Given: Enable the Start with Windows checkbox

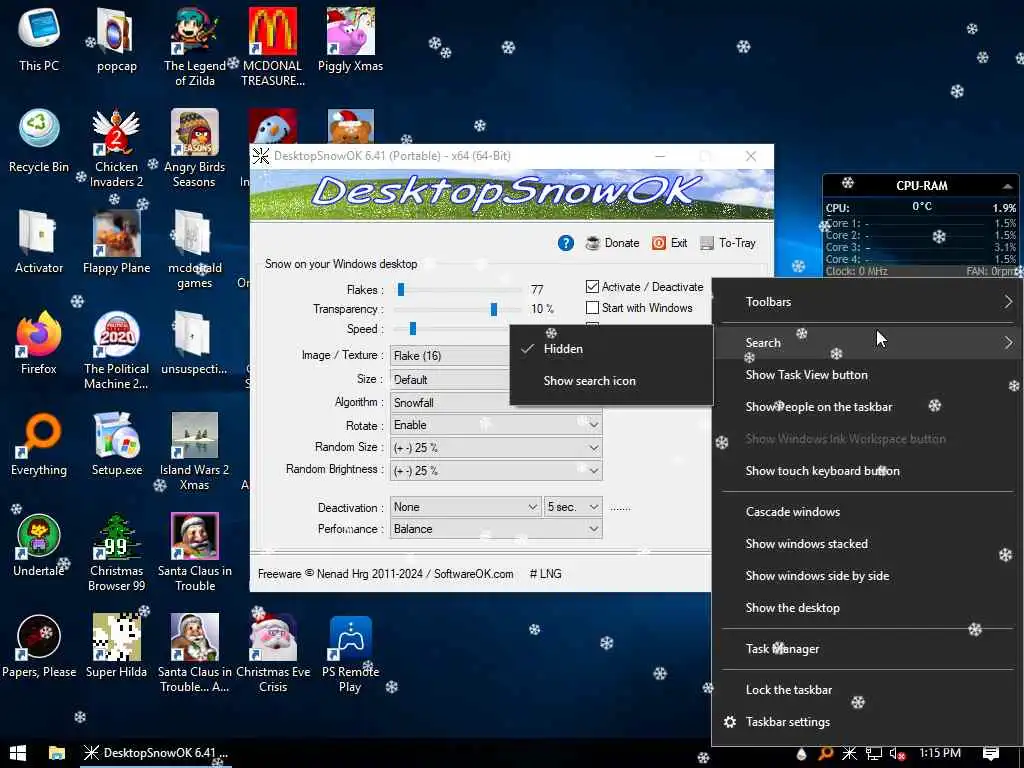Looking at the screenshot, I should click(x=592, y=308).
